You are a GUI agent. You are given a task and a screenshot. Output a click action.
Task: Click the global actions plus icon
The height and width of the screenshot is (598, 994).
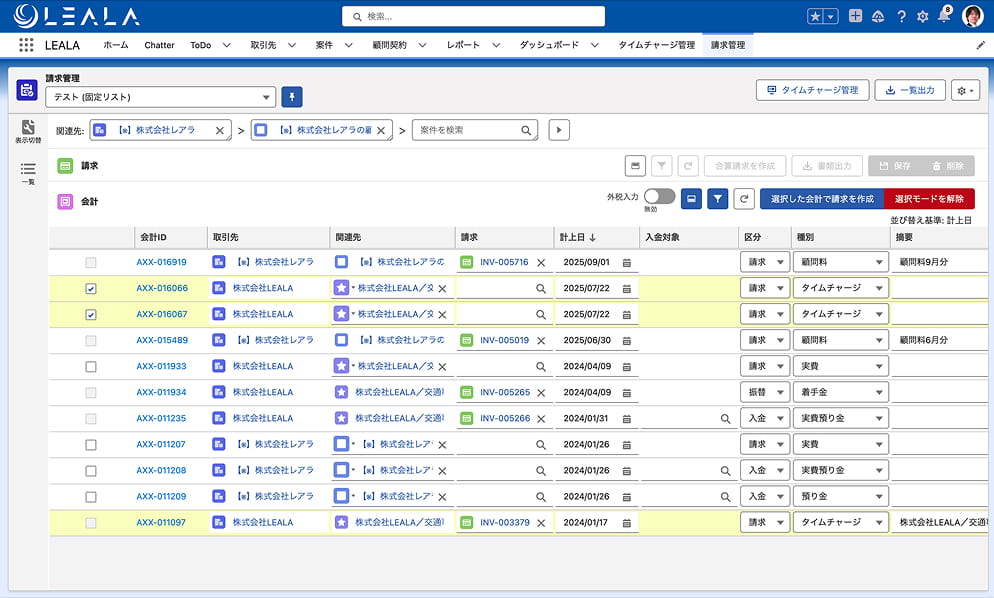click(x=855, y=16)
